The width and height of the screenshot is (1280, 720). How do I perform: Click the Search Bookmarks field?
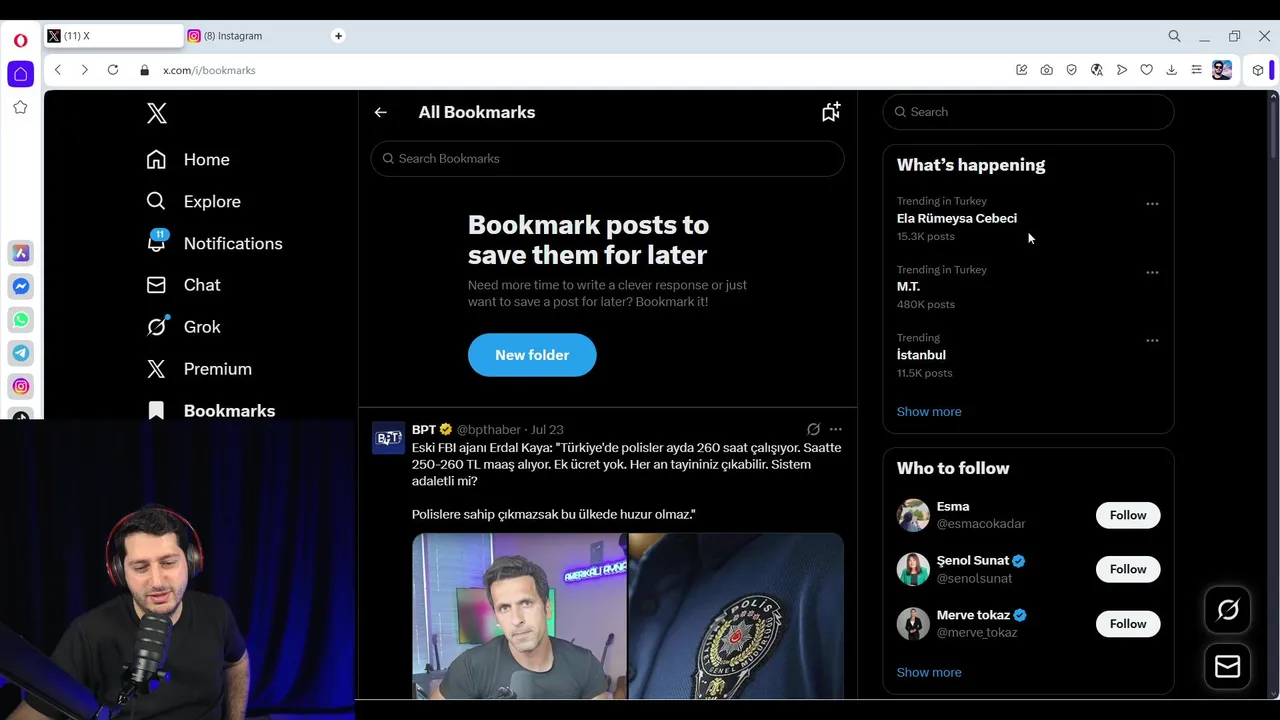pyautogui.click(x=607, y=159)
